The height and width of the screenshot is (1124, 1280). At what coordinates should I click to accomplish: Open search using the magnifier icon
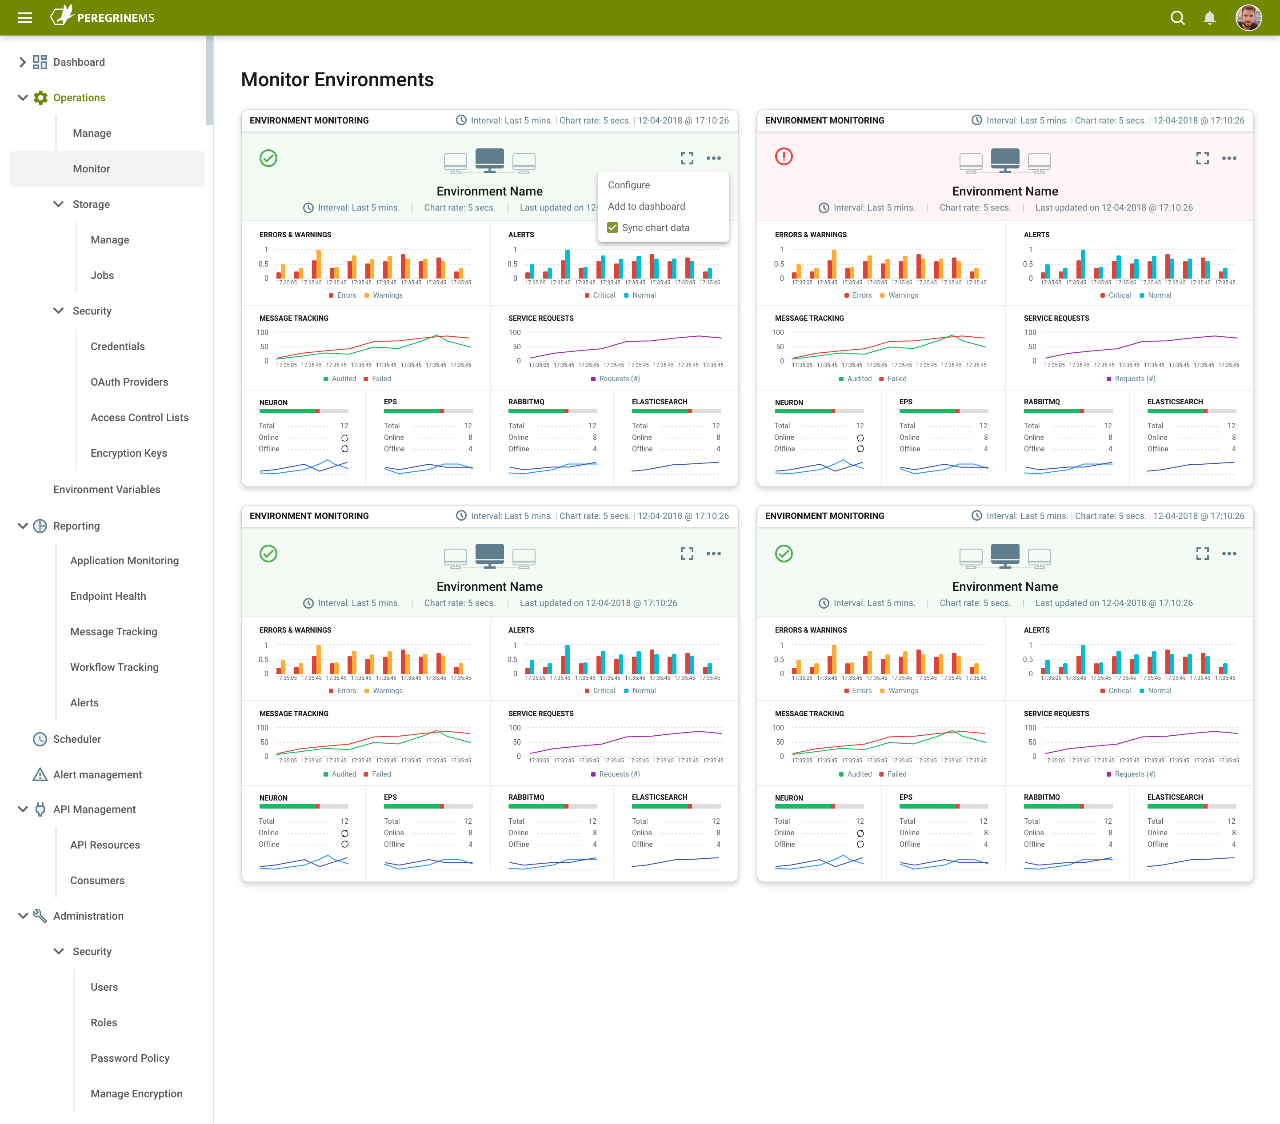pos(1178,17)
